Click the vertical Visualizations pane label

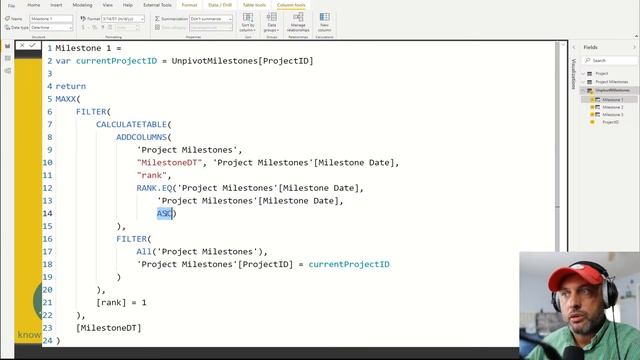click(x=574, y=73)
